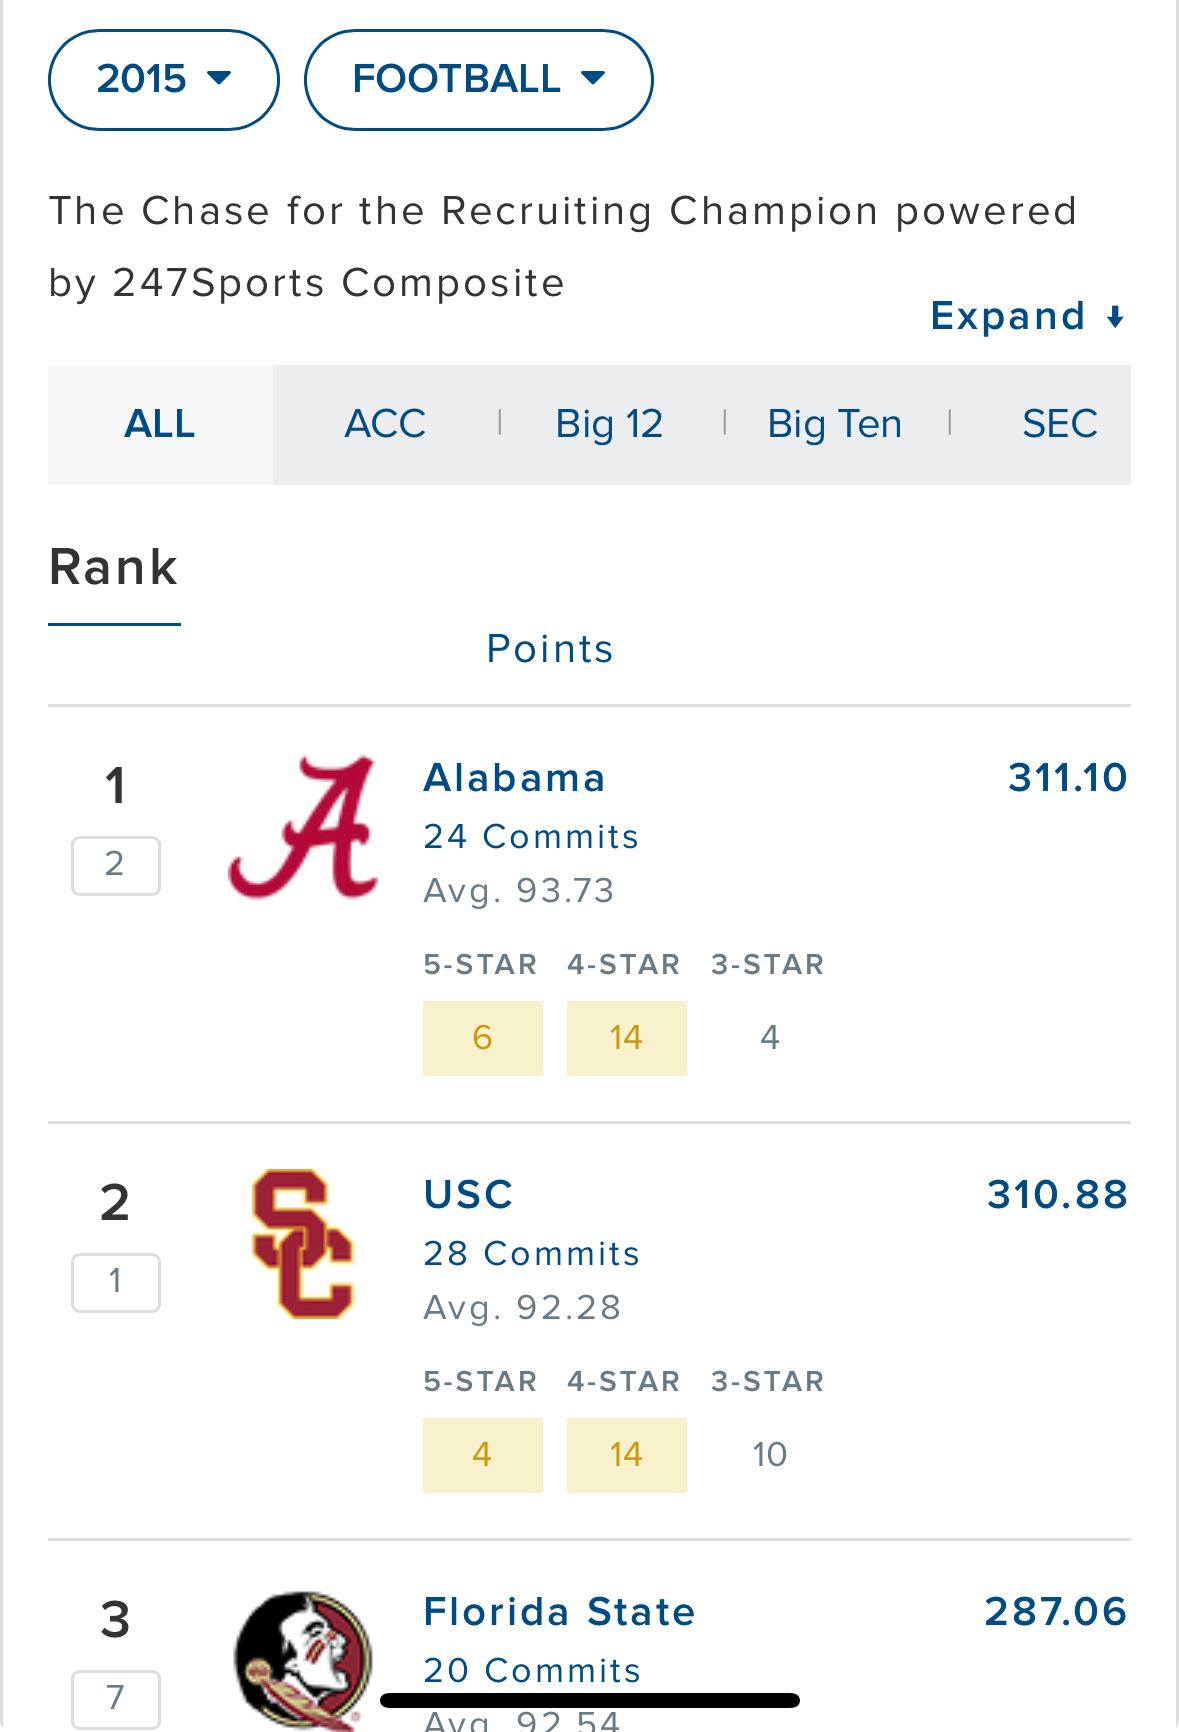Select the ALL conferences tab
Viewport: 1179px width, 1732px height.
[x=160, y=424]
